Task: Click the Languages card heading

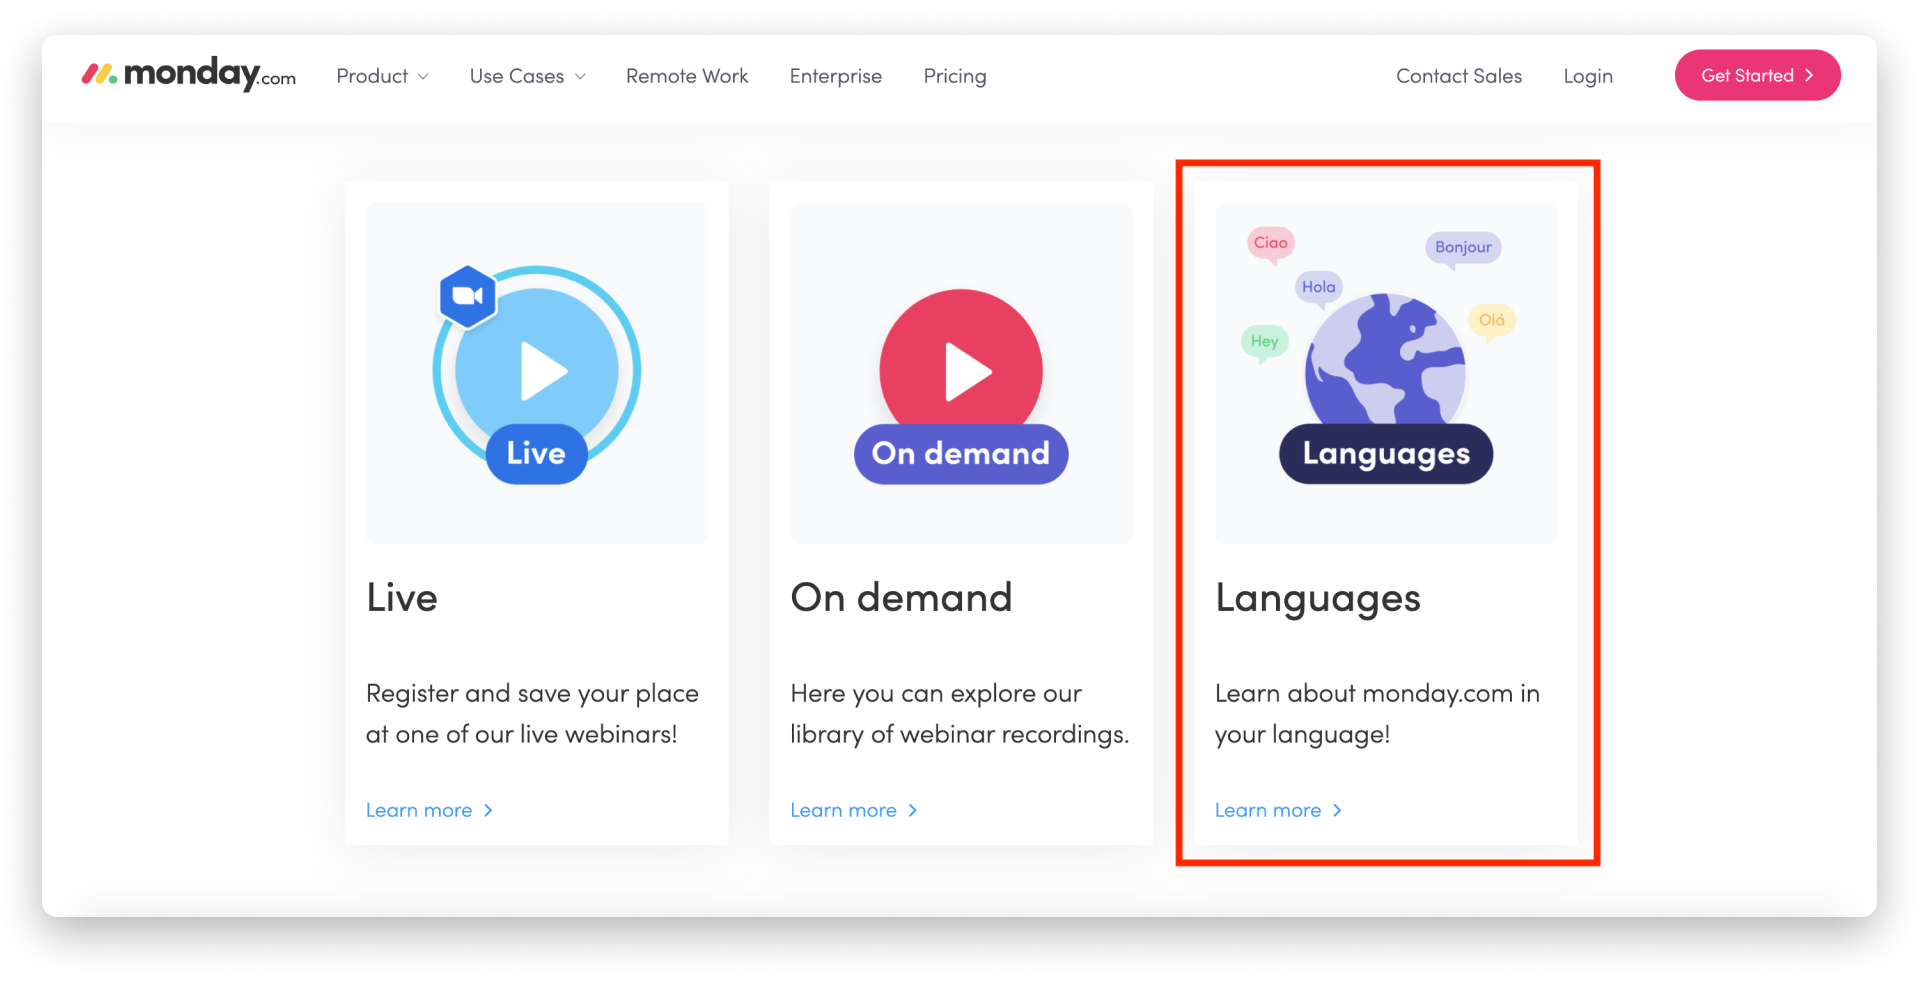Action: pos(1318,600)
